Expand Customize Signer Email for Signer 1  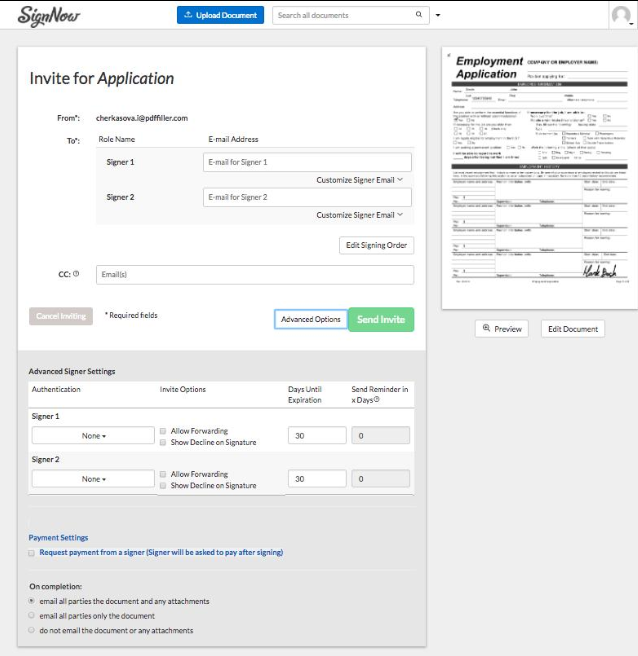(359, 180)
